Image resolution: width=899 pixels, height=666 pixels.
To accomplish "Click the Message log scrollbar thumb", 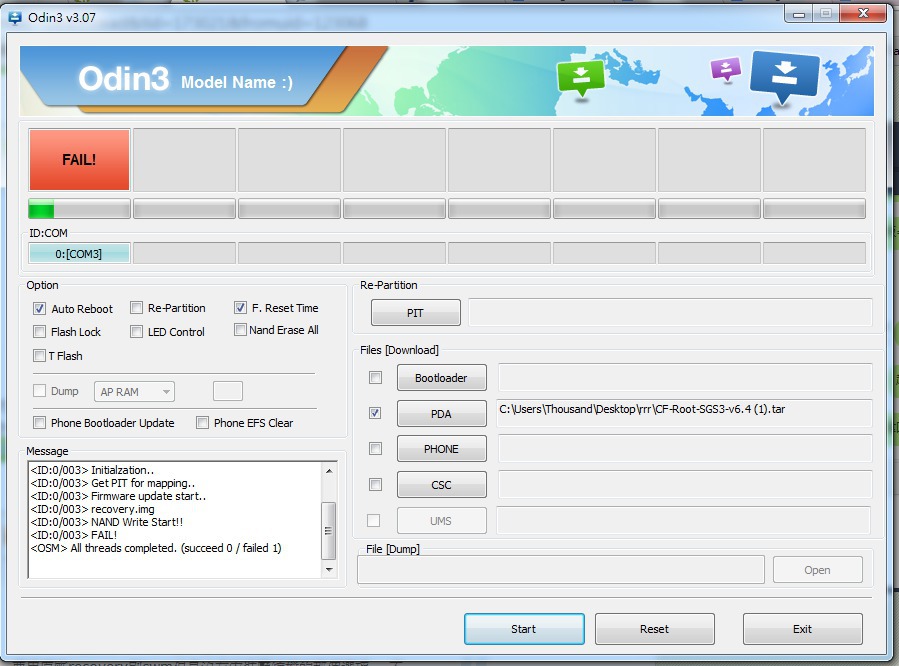I will coord(329,530).
